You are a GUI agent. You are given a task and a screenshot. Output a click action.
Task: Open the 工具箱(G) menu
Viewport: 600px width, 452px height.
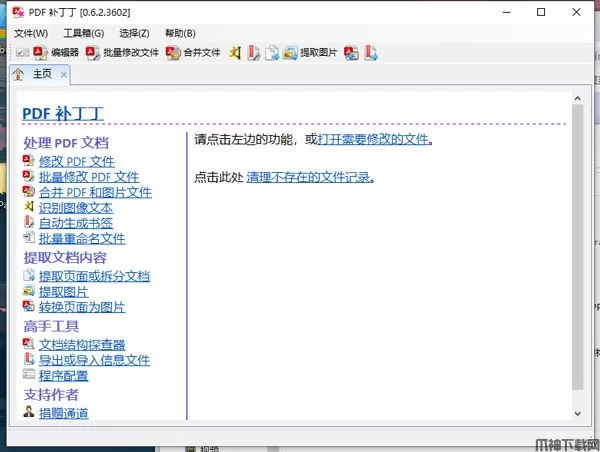[x=83, y=33]
